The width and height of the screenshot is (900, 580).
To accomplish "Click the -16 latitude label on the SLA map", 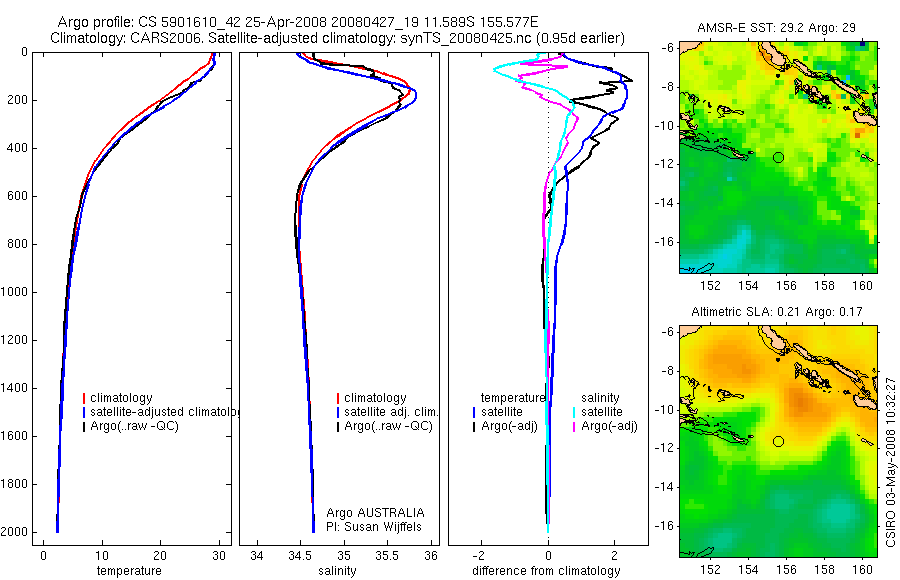I will [x=664, y=526].
